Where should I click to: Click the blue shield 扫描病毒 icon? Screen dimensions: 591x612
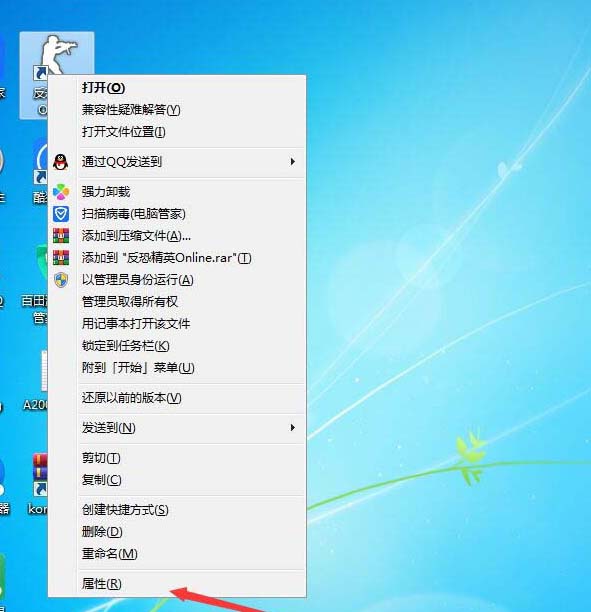[61, 214]
